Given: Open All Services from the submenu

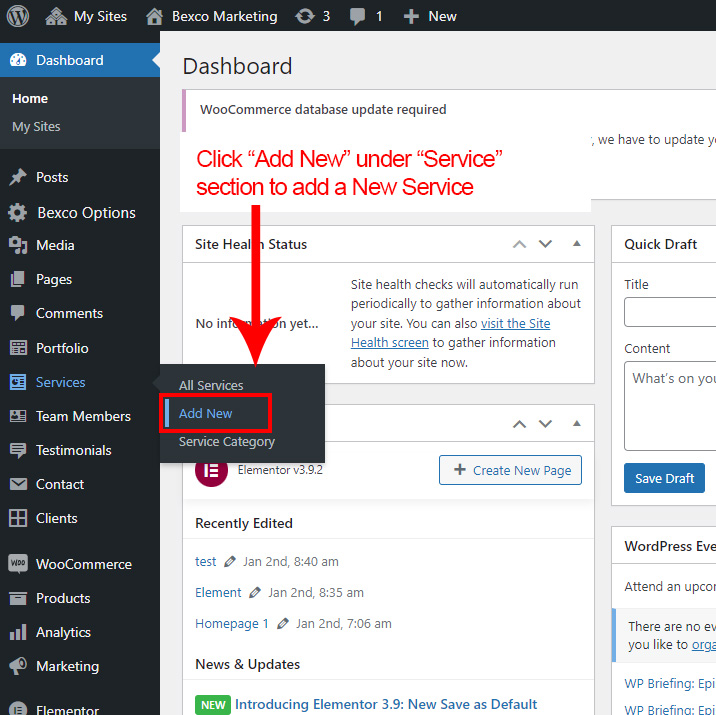Looking at the screenshot, I should pyautogui.click(x=211, y=386).
